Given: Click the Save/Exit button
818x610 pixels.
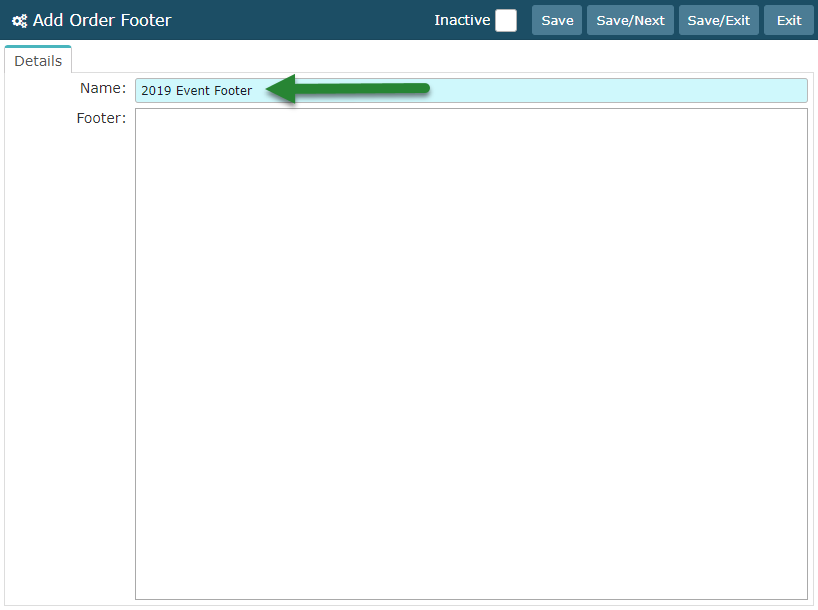Looking at the screenshot, I should pos(718,20).
